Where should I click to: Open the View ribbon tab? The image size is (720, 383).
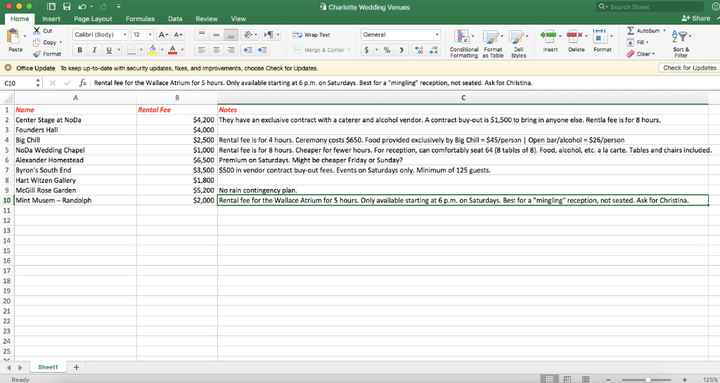click(x=238, y=19)
